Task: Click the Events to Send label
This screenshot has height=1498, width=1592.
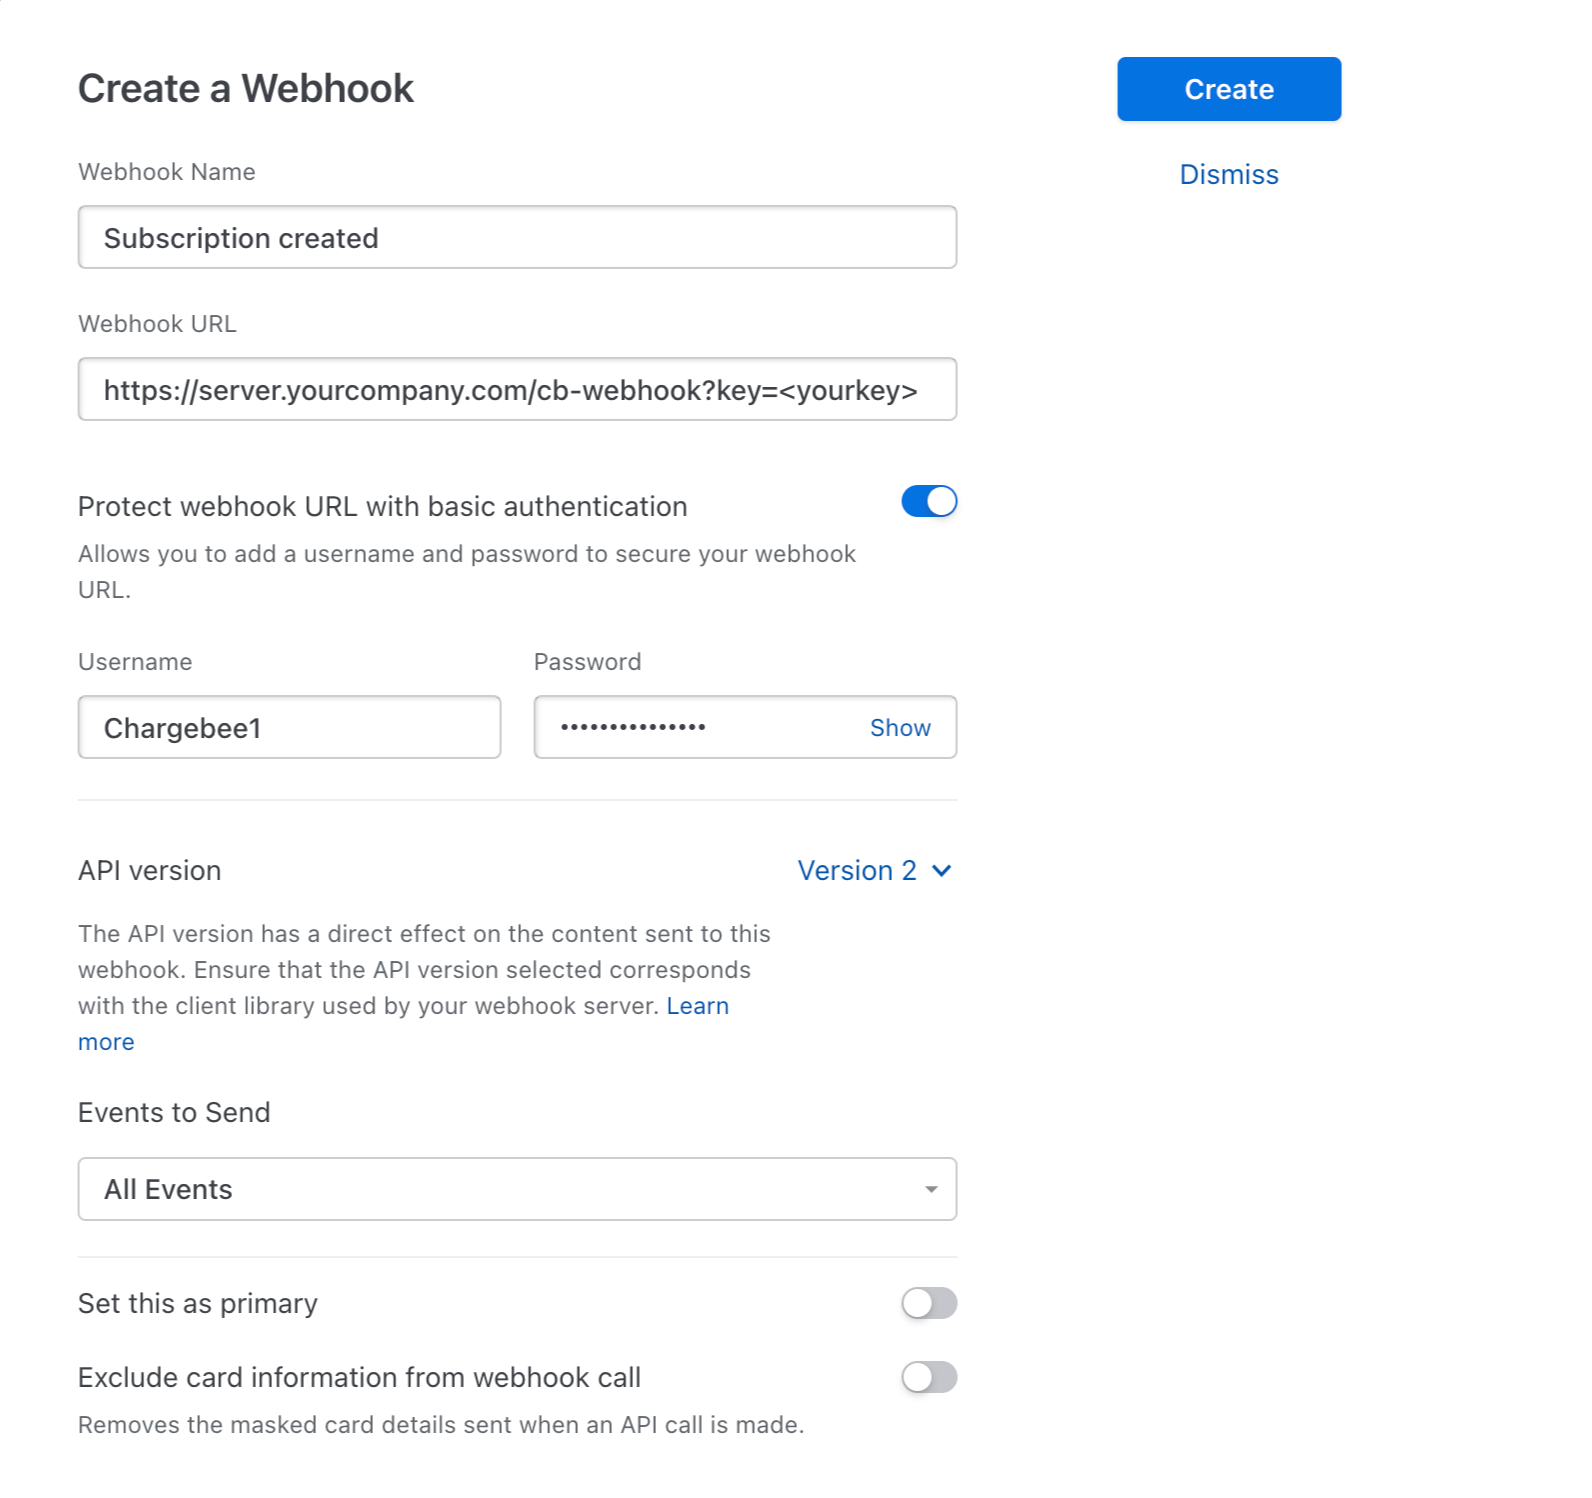Action: tap(174, 1113)
